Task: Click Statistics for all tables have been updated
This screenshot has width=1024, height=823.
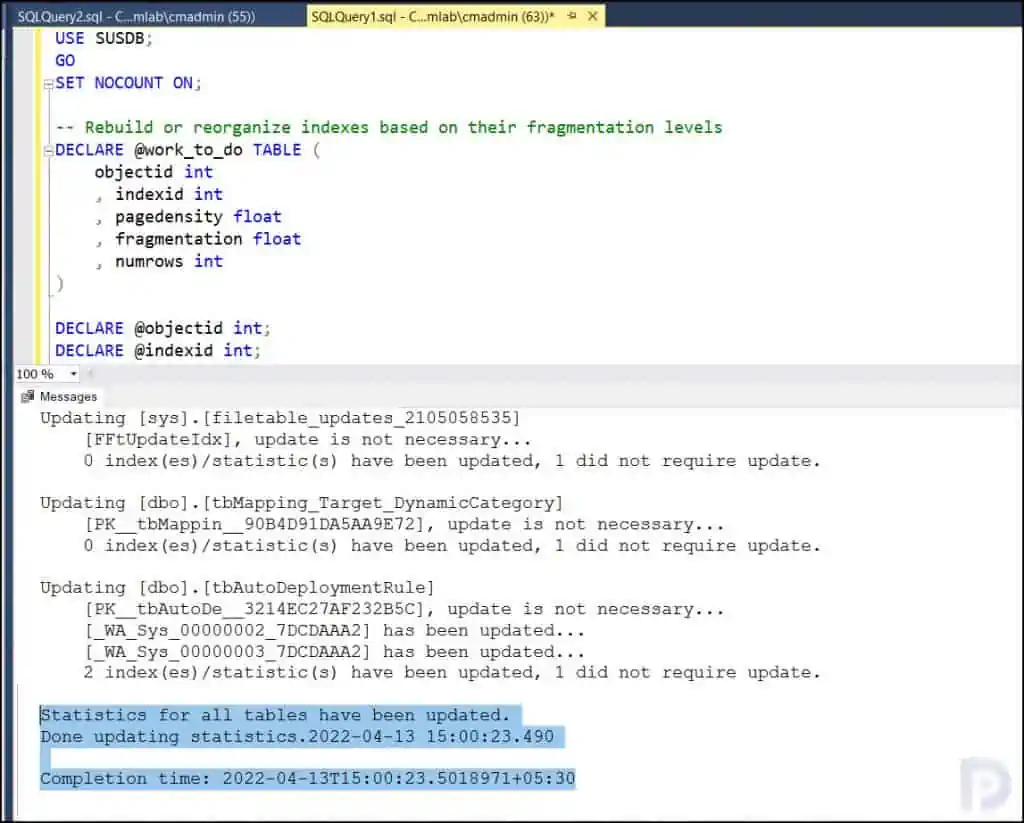Action: pos(275,715)
